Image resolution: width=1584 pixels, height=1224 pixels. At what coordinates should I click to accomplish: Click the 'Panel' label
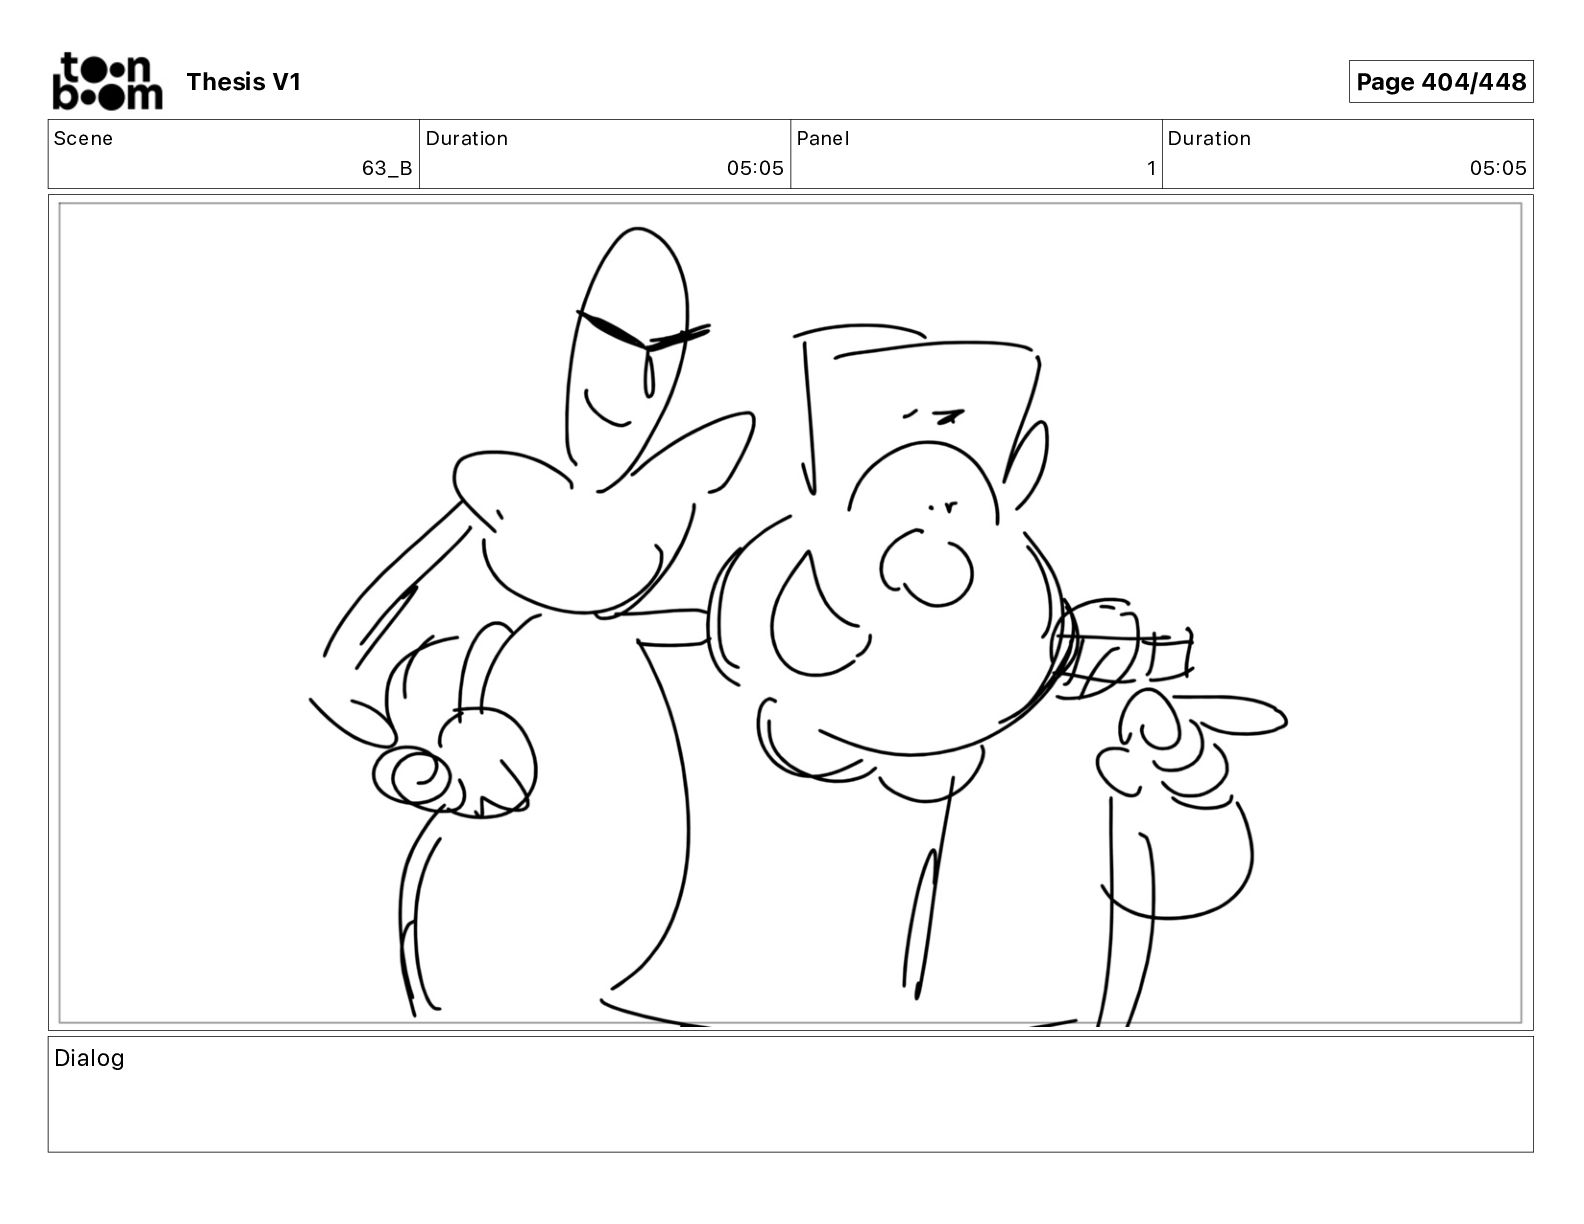[x=823, y=138]
